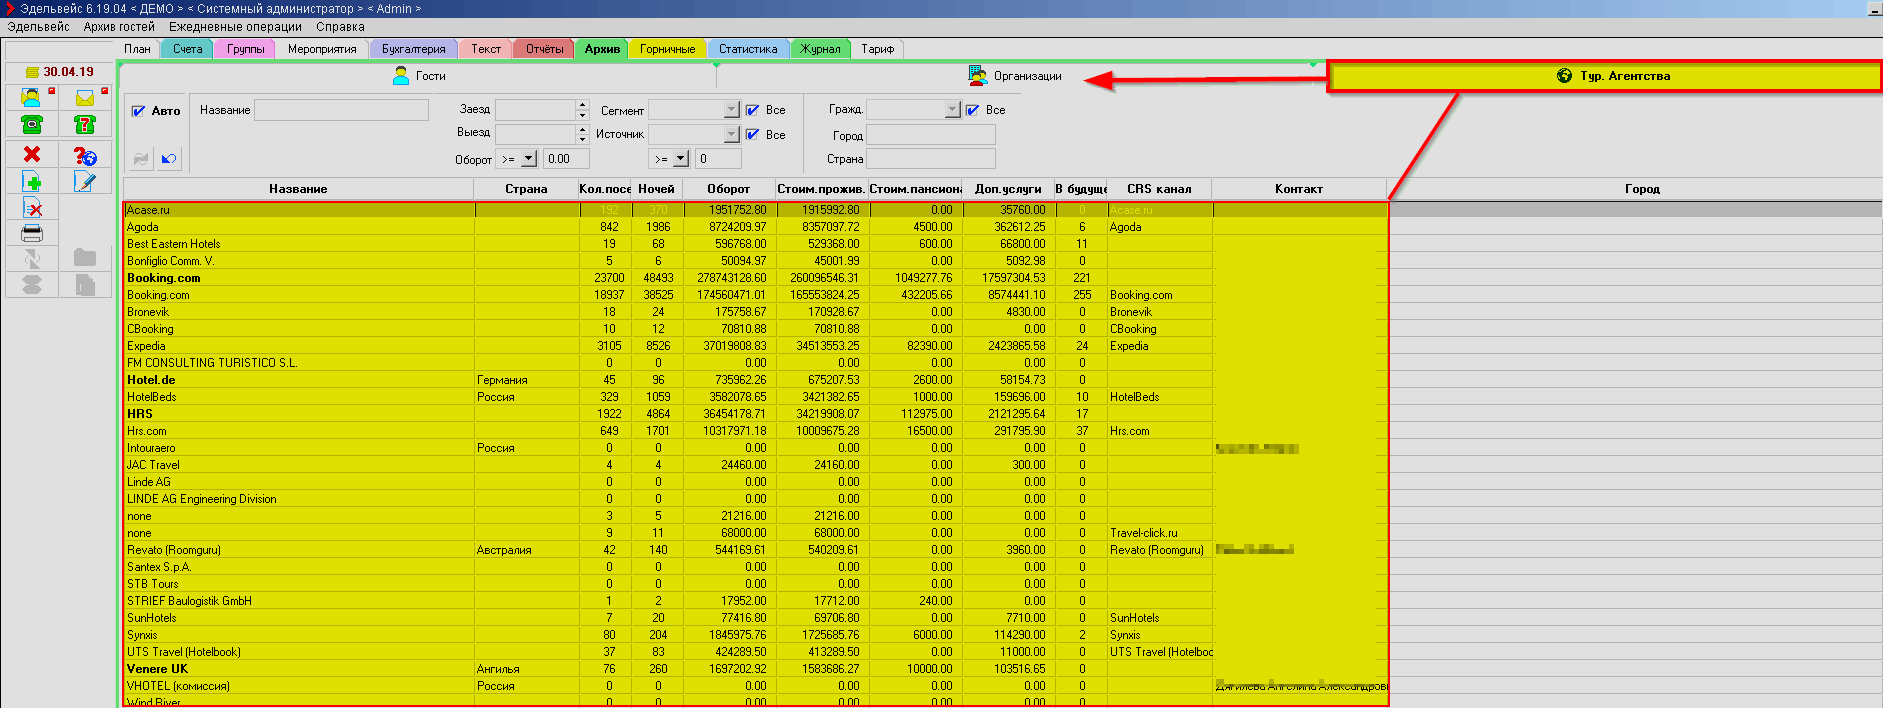Click the green telephone icon

tap(32, 124)
